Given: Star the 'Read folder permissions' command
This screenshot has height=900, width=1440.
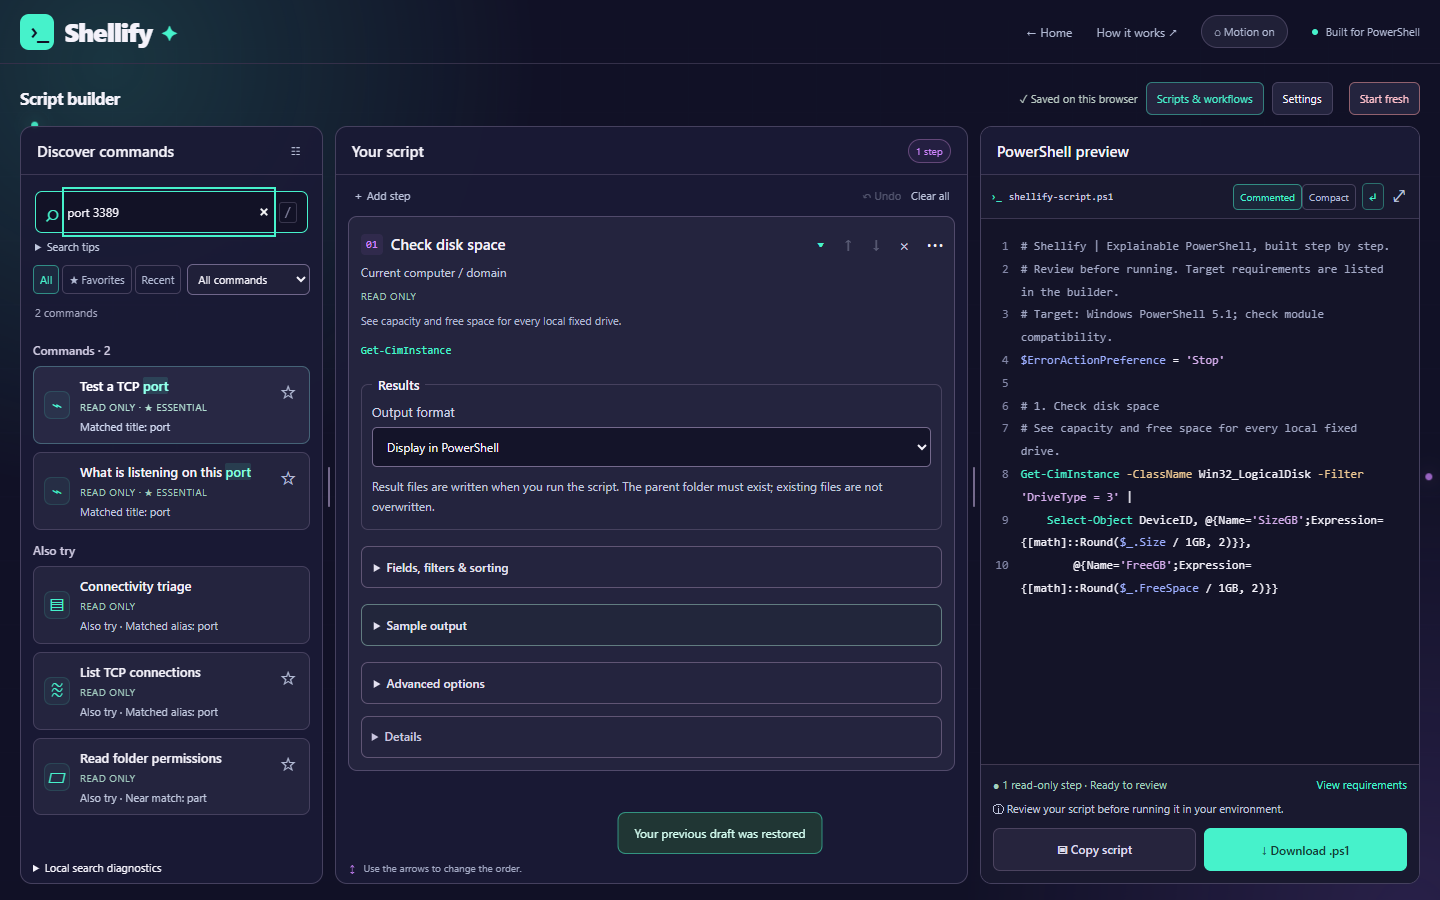Looking at the screenshot, I should (288, 764).
